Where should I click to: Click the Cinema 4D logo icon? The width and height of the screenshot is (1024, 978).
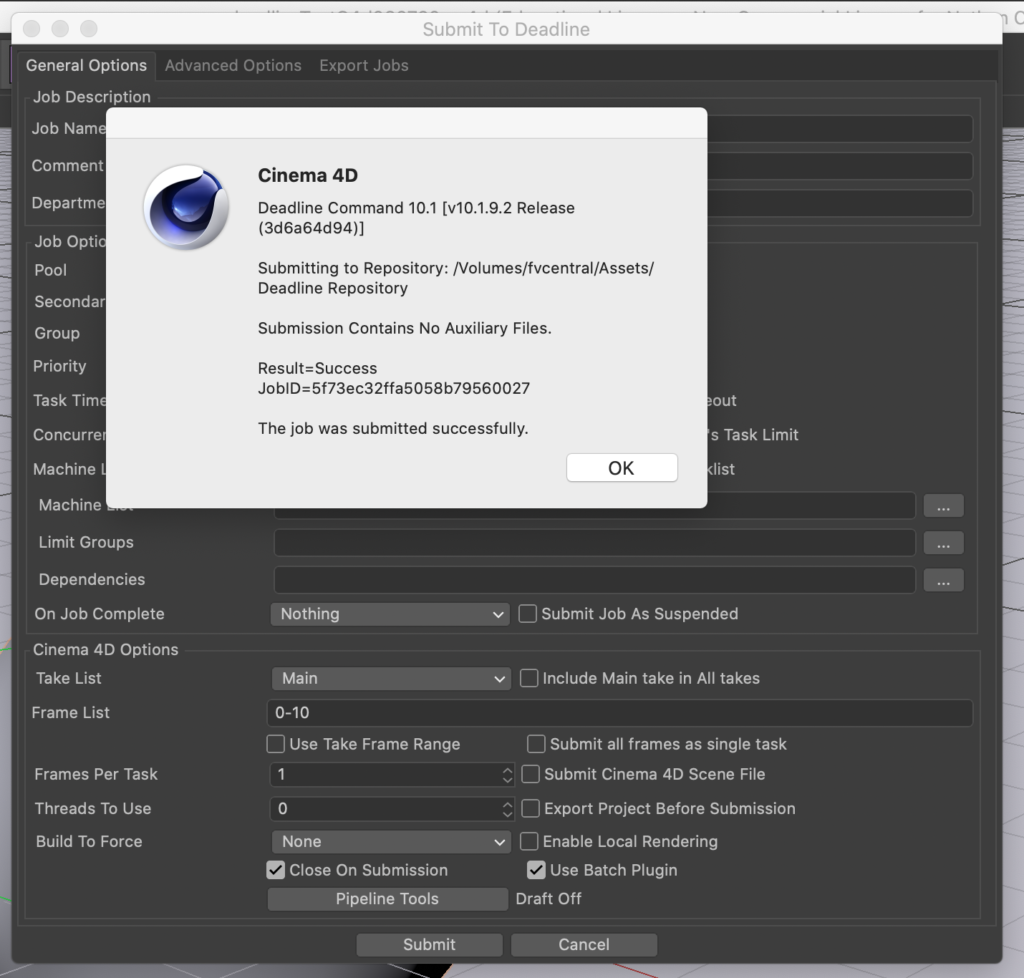(186, 207)
